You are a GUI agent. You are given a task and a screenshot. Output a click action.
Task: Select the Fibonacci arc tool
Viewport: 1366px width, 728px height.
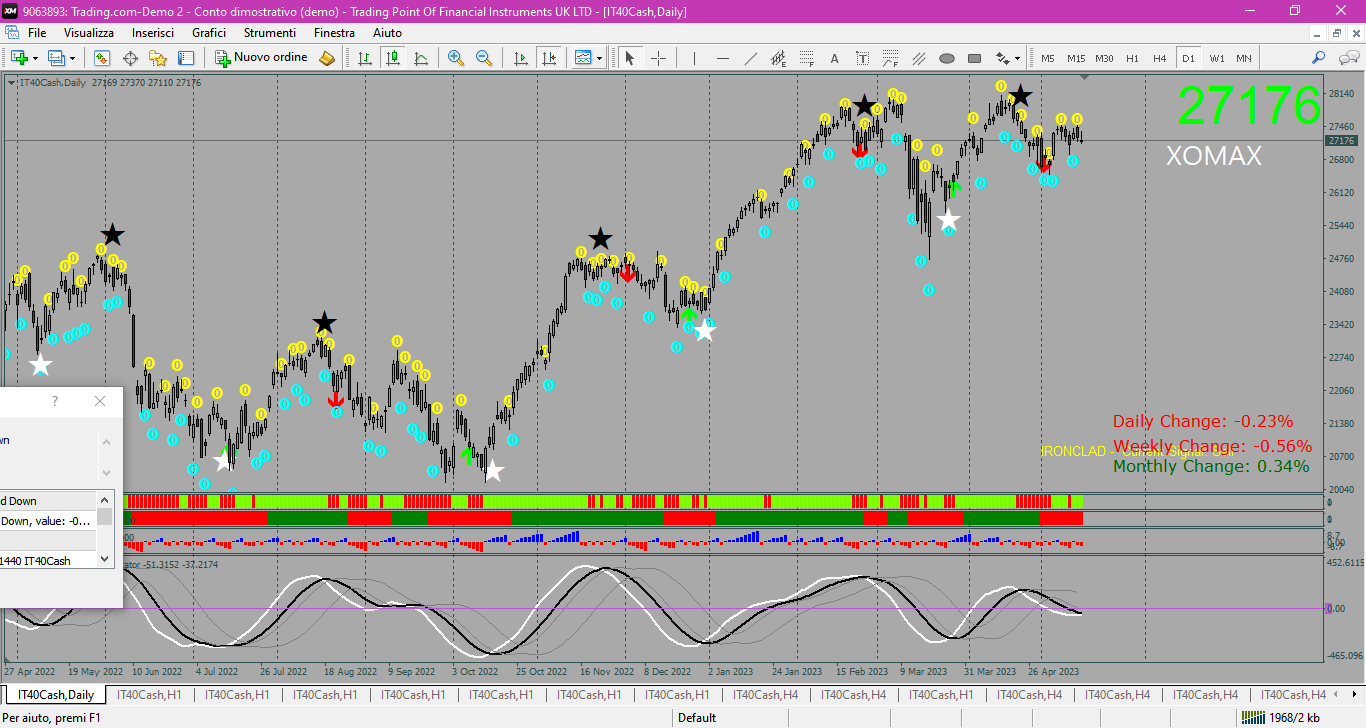(x=890, y=58)
